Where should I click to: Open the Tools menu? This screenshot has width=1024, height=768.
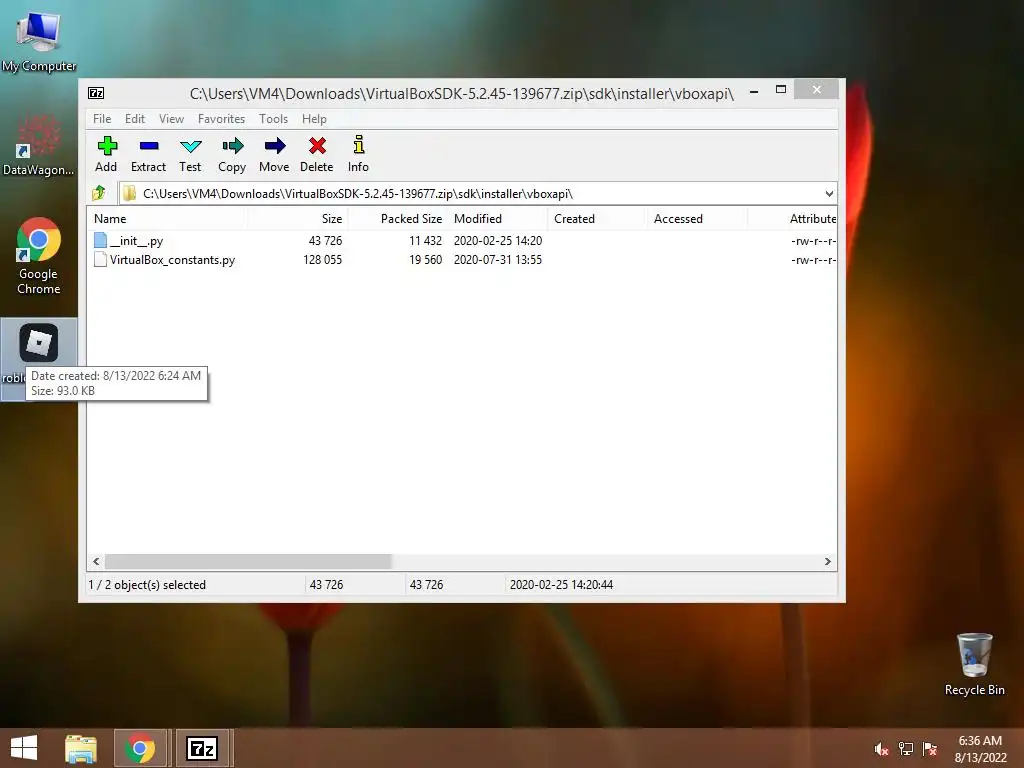[274, 119]
